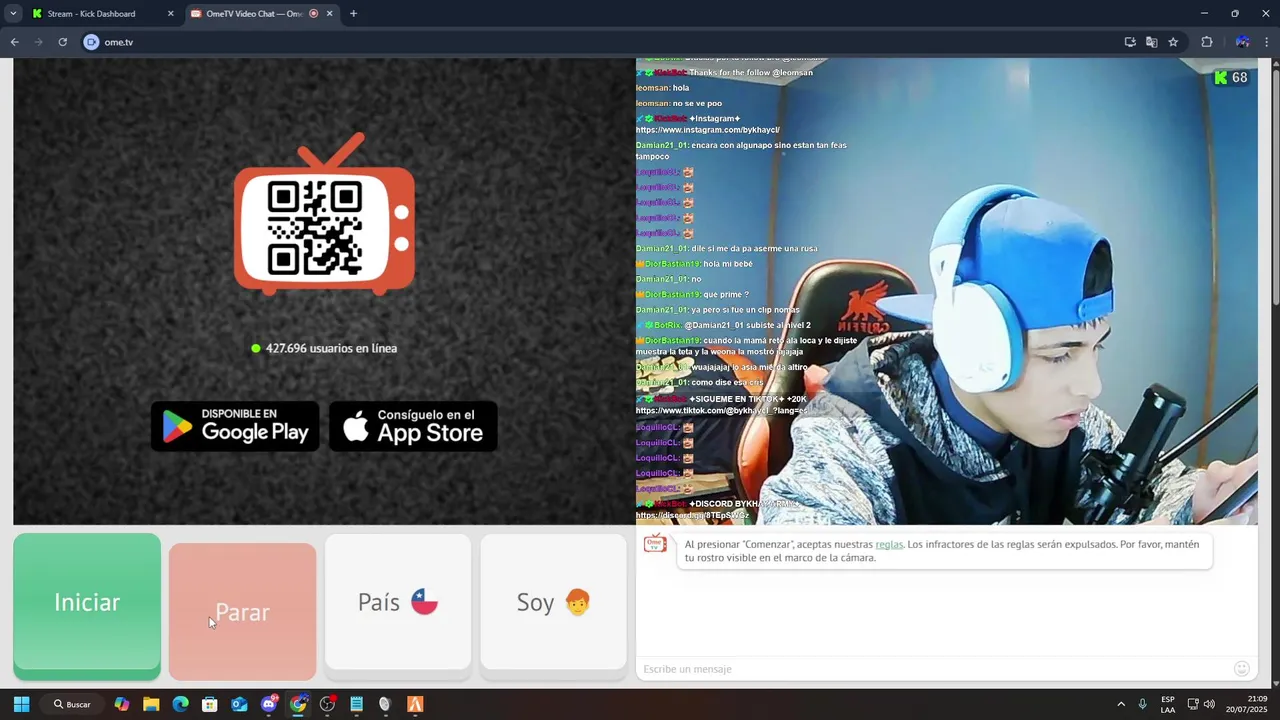
Task: Open the Google Play download badge
Action: click(235, 426)
